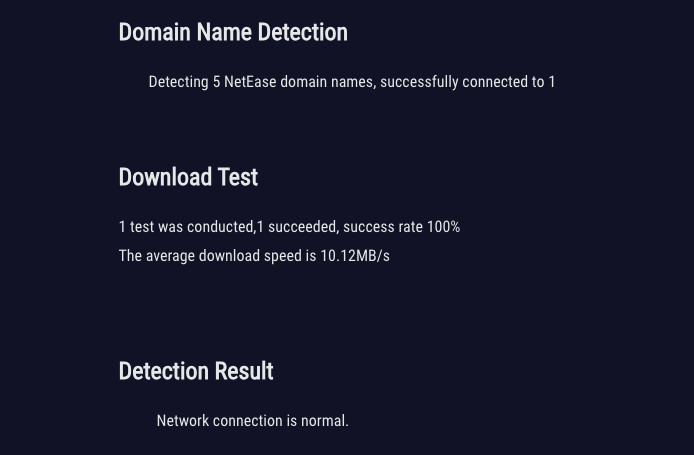Click the Download Test heading

pos(188,177)
